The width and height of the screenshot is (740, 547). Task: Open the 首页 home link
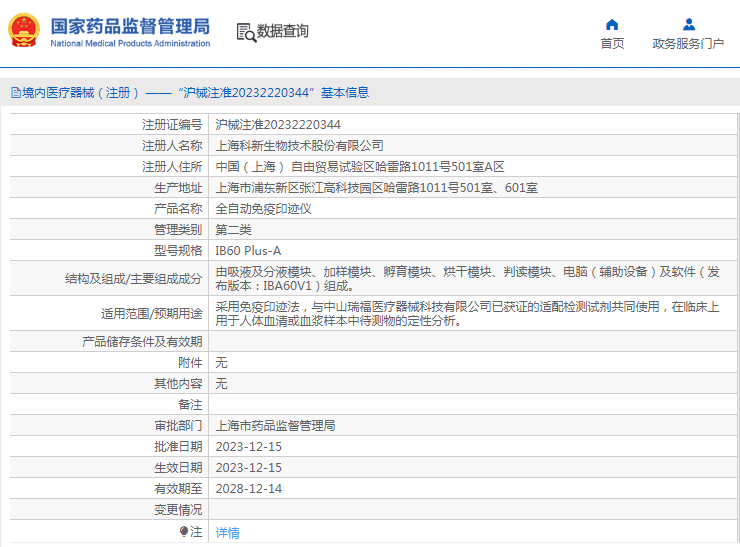(612, 43)
